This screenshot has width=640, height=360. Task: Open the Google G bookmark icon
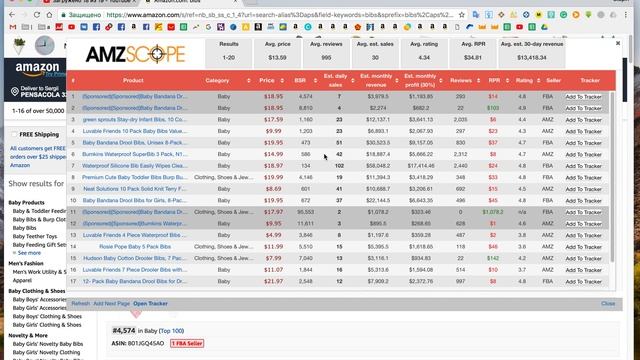pyautogui.click(x=209, y=27)
